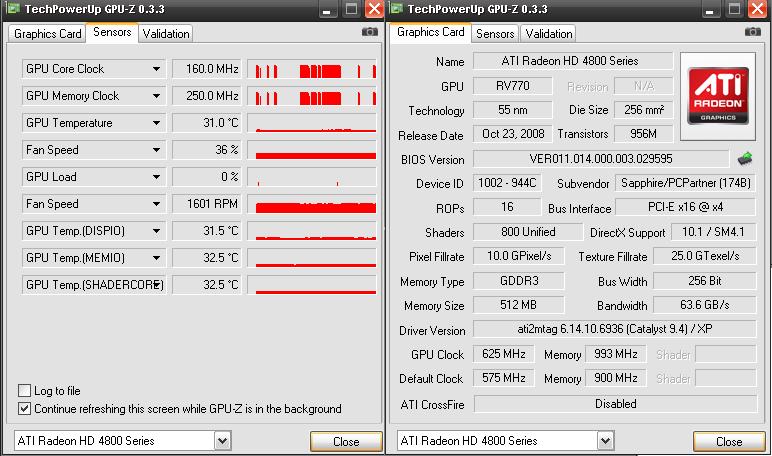
Task: Click the ROPs field showing 16
Action: tap(507, 207)
